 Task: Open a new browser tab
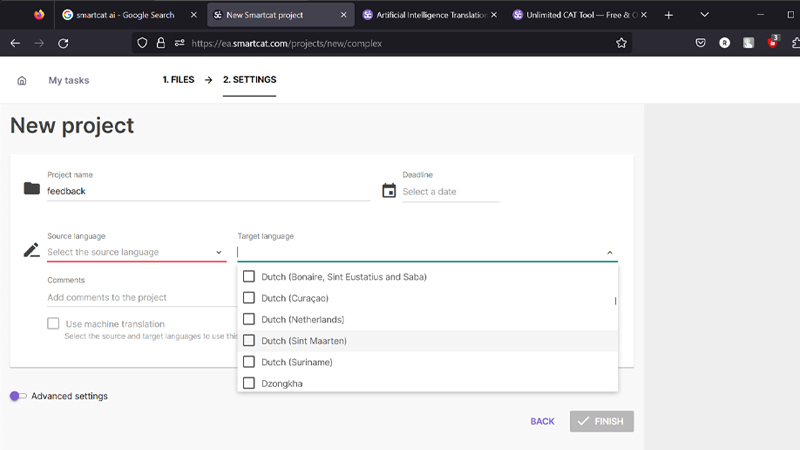point(668,15)
